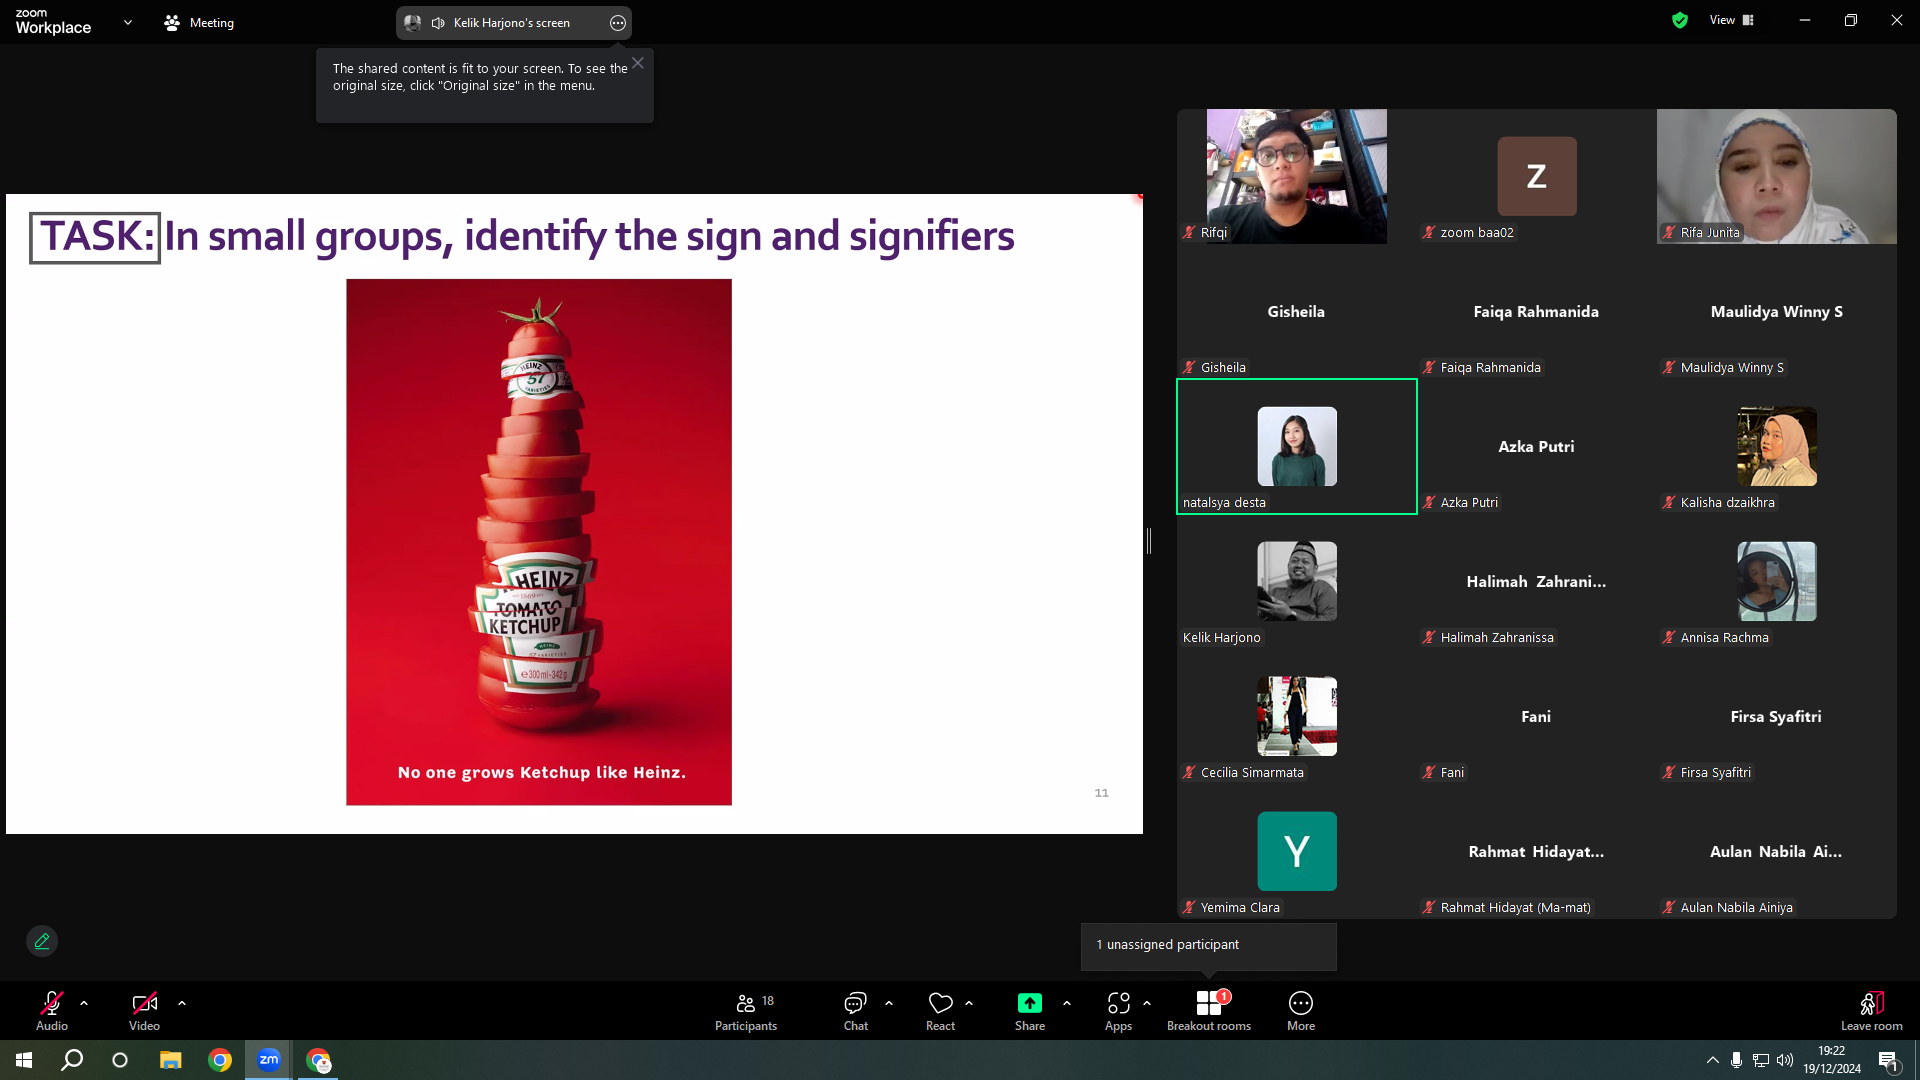Open Google Chrome from taskbar

[220, 1060]
